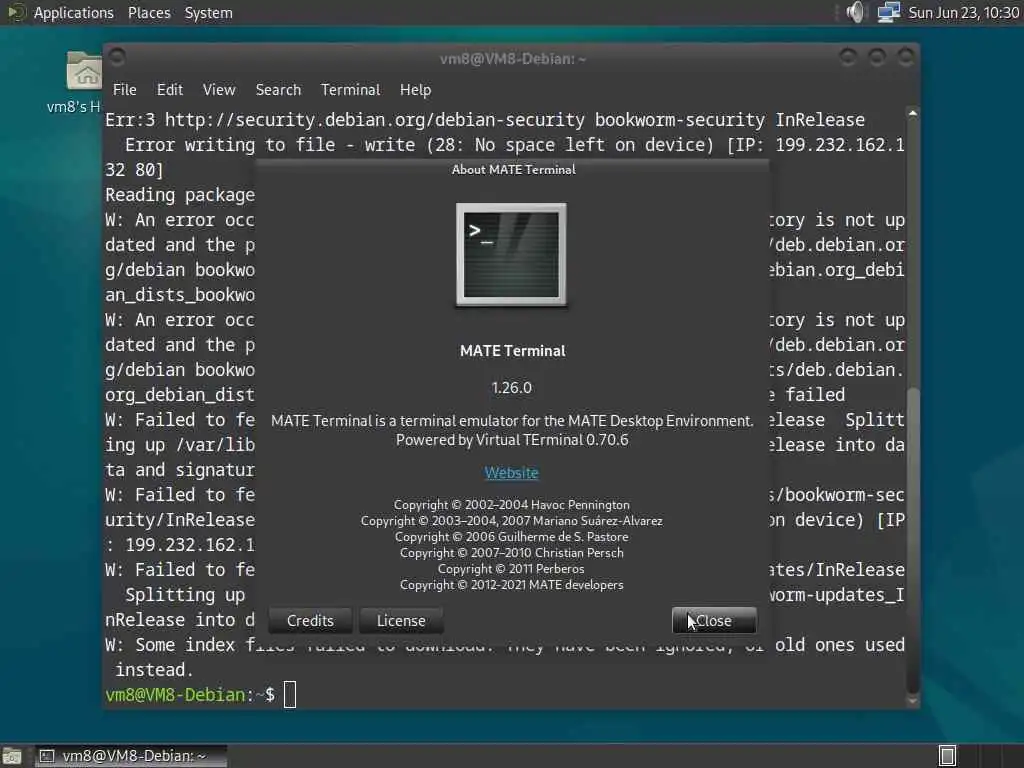Click the 'MATE Terminal' bold title text
Image resolution: width=1024 pixels, height=768 pixels.
pos(513,351)
